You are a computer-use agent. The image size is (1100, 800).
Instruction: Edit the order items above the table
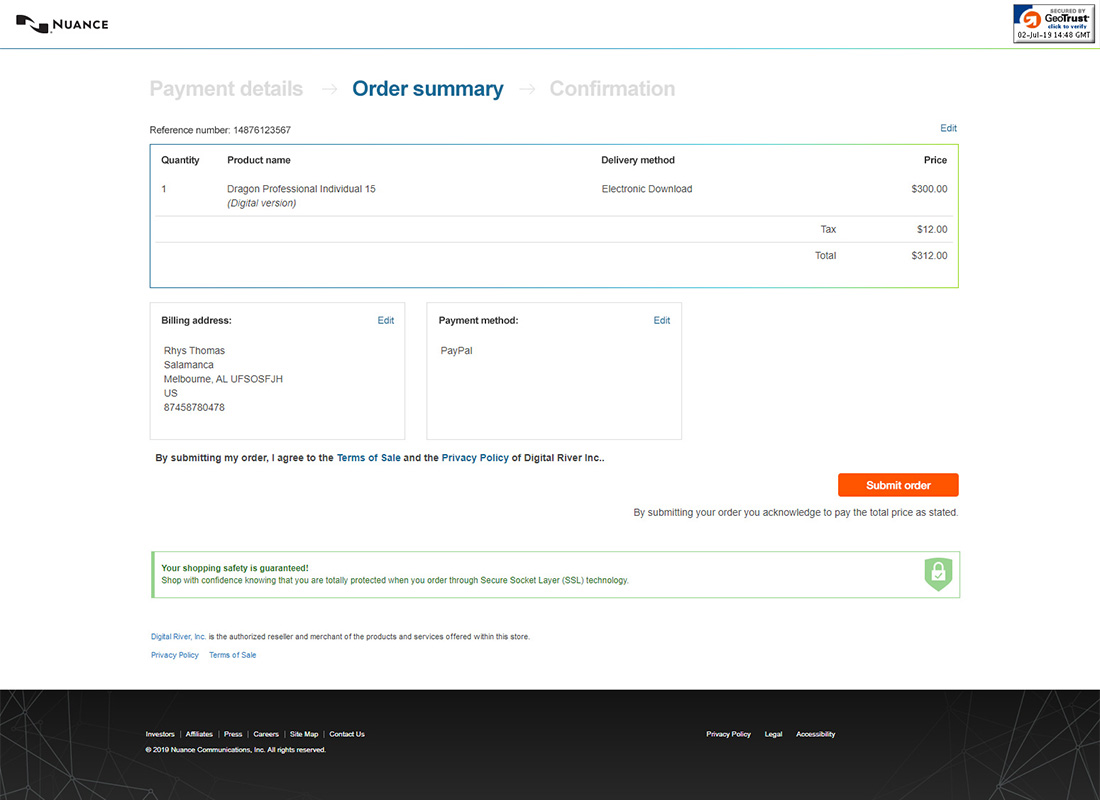click(x=948, y=128)
